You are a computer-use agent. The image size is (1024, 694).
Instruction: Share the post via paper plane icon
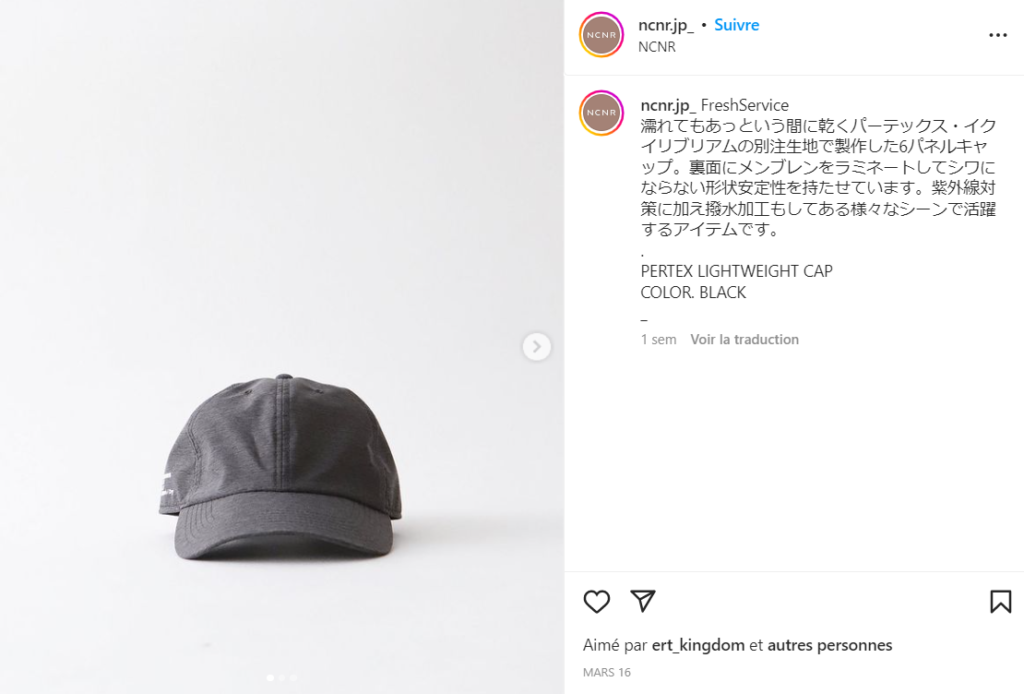point(643,601)
